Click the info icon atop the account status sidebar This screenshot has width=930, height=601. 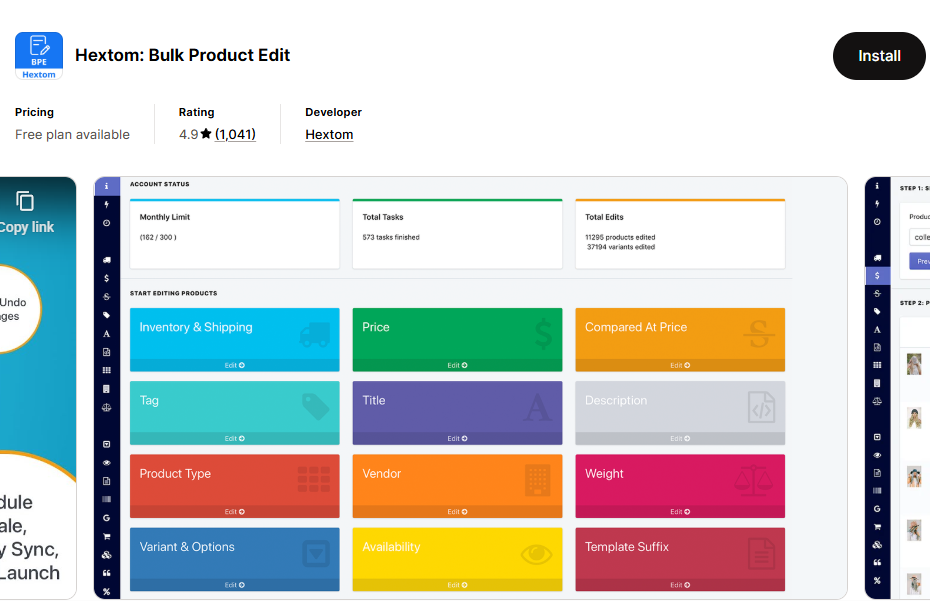pos(107,186)
